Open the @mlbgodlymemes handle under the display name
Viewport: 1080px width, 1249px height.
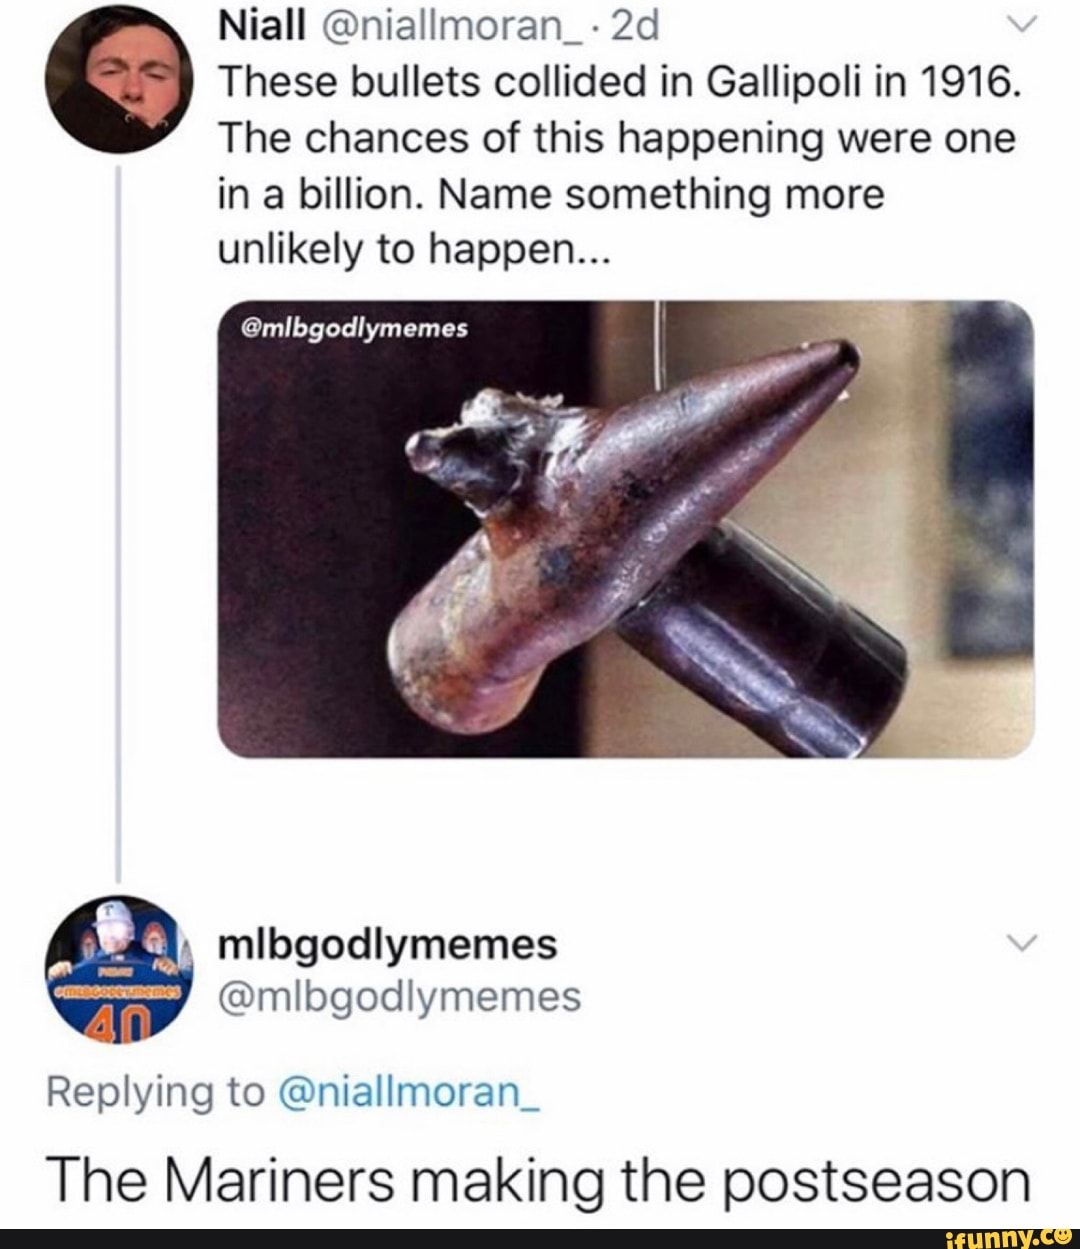pos(399,997)
